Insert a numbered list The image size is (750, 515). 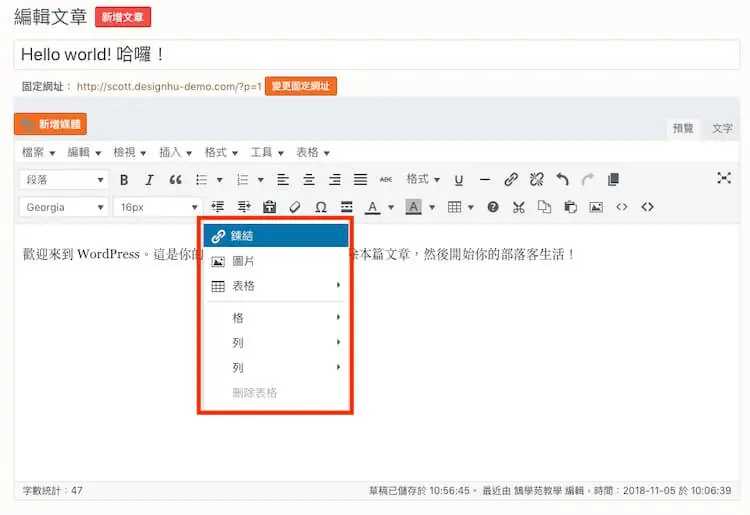click(x=243, y=180)
